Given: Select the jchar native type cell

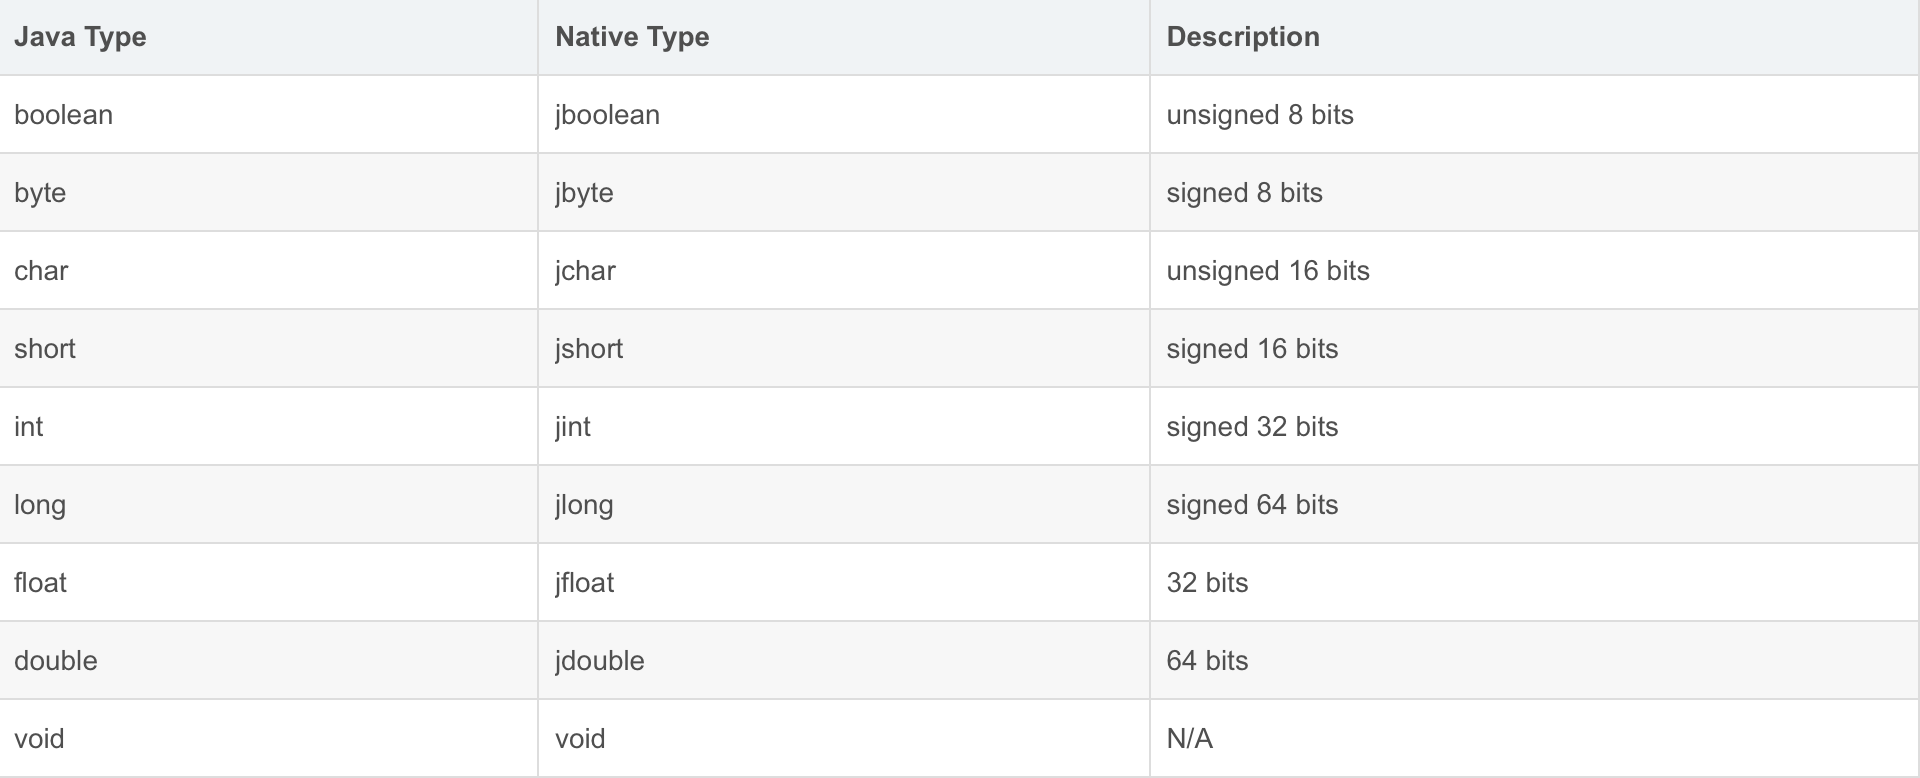Looking at the screenshot, I should pyautogui.click(x=585, y=271).
